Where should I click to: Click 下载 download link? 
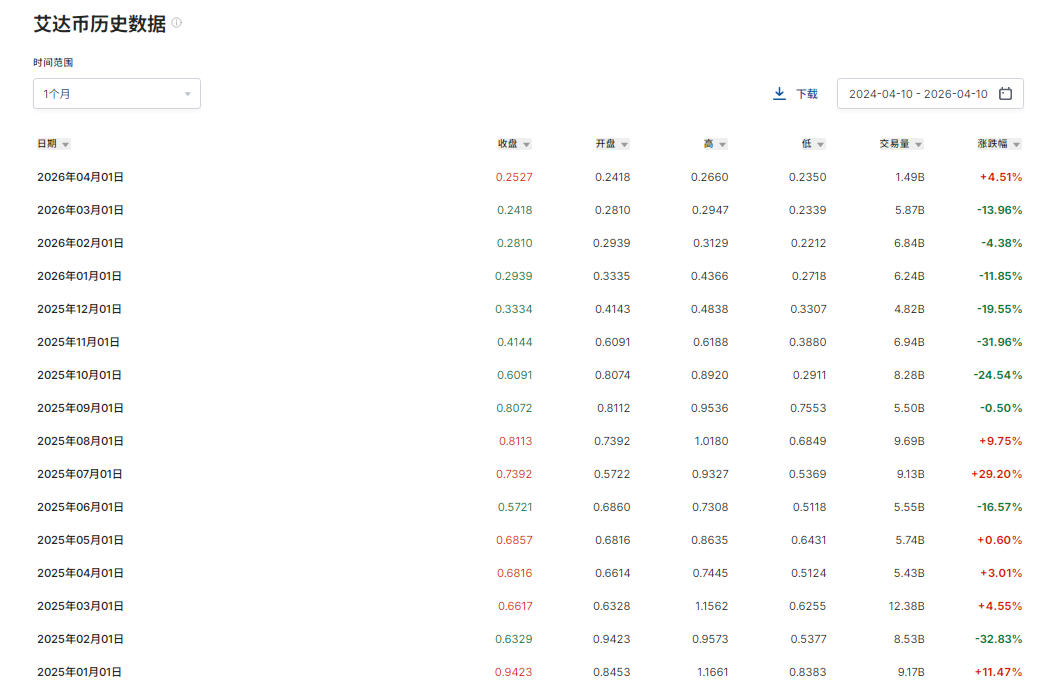(807, 94)
